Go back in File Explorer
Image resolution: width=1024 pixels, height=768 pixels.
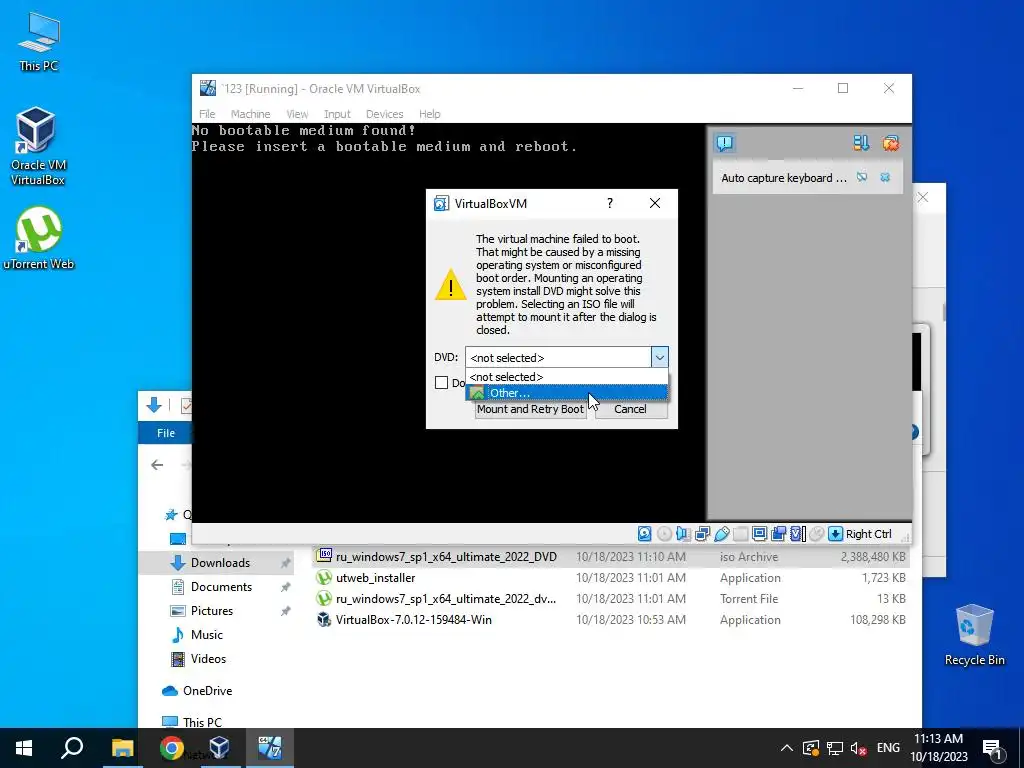pyautogui.click(x=157, y=465)
